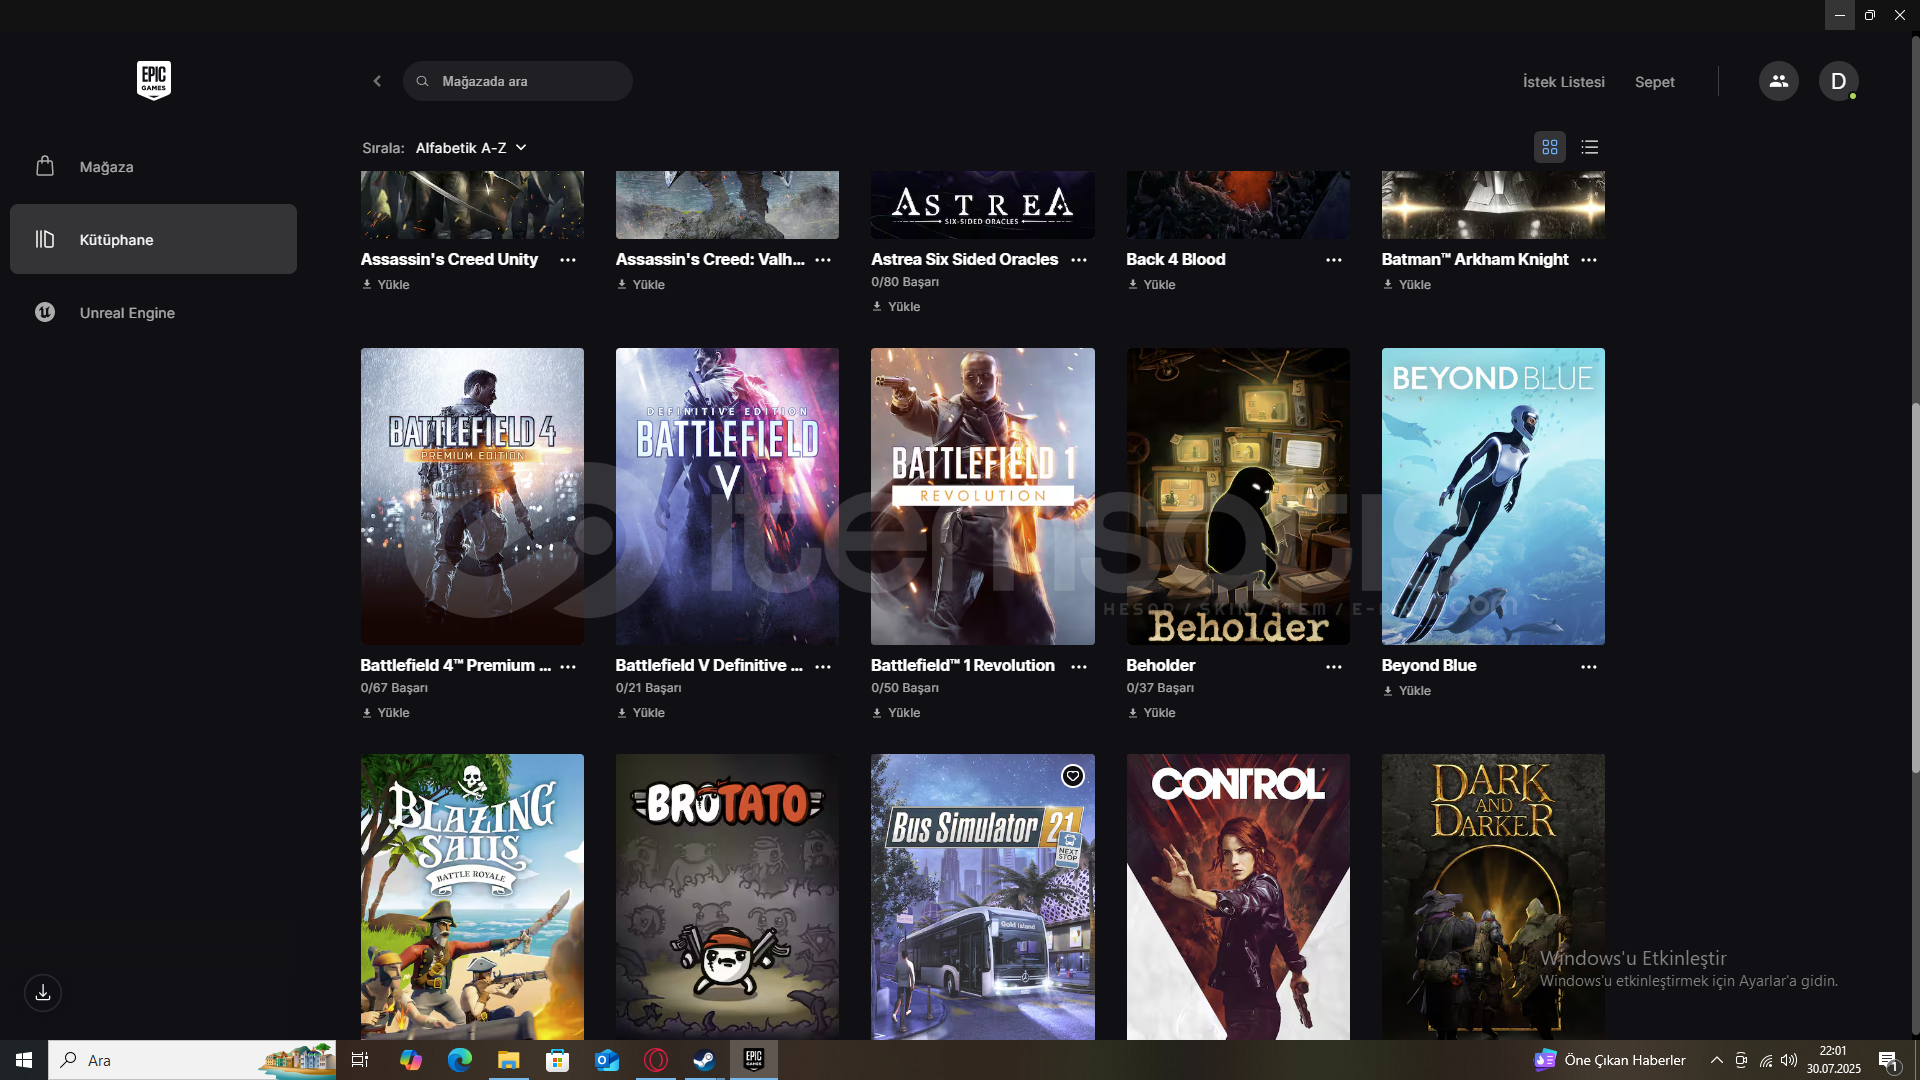
Task: Switch to list view
Action: point(1590,147)
